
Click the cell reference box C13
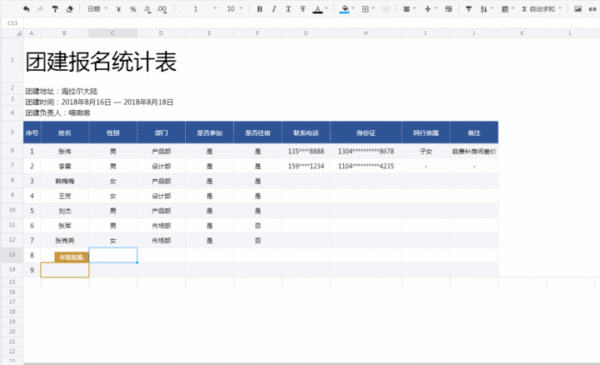point(13,23)
